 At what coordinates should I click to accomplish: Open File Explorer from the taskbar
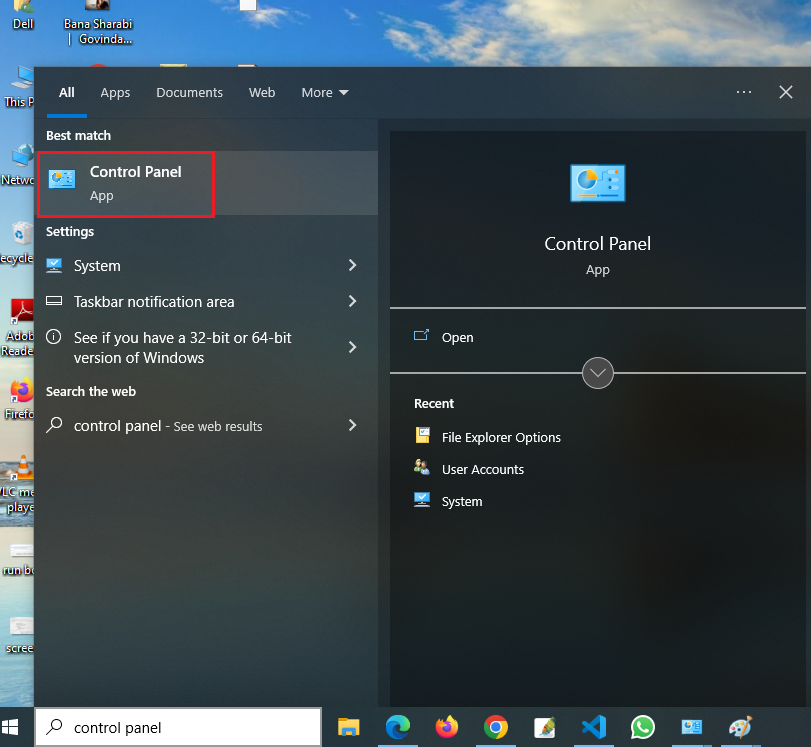point(349,727)
